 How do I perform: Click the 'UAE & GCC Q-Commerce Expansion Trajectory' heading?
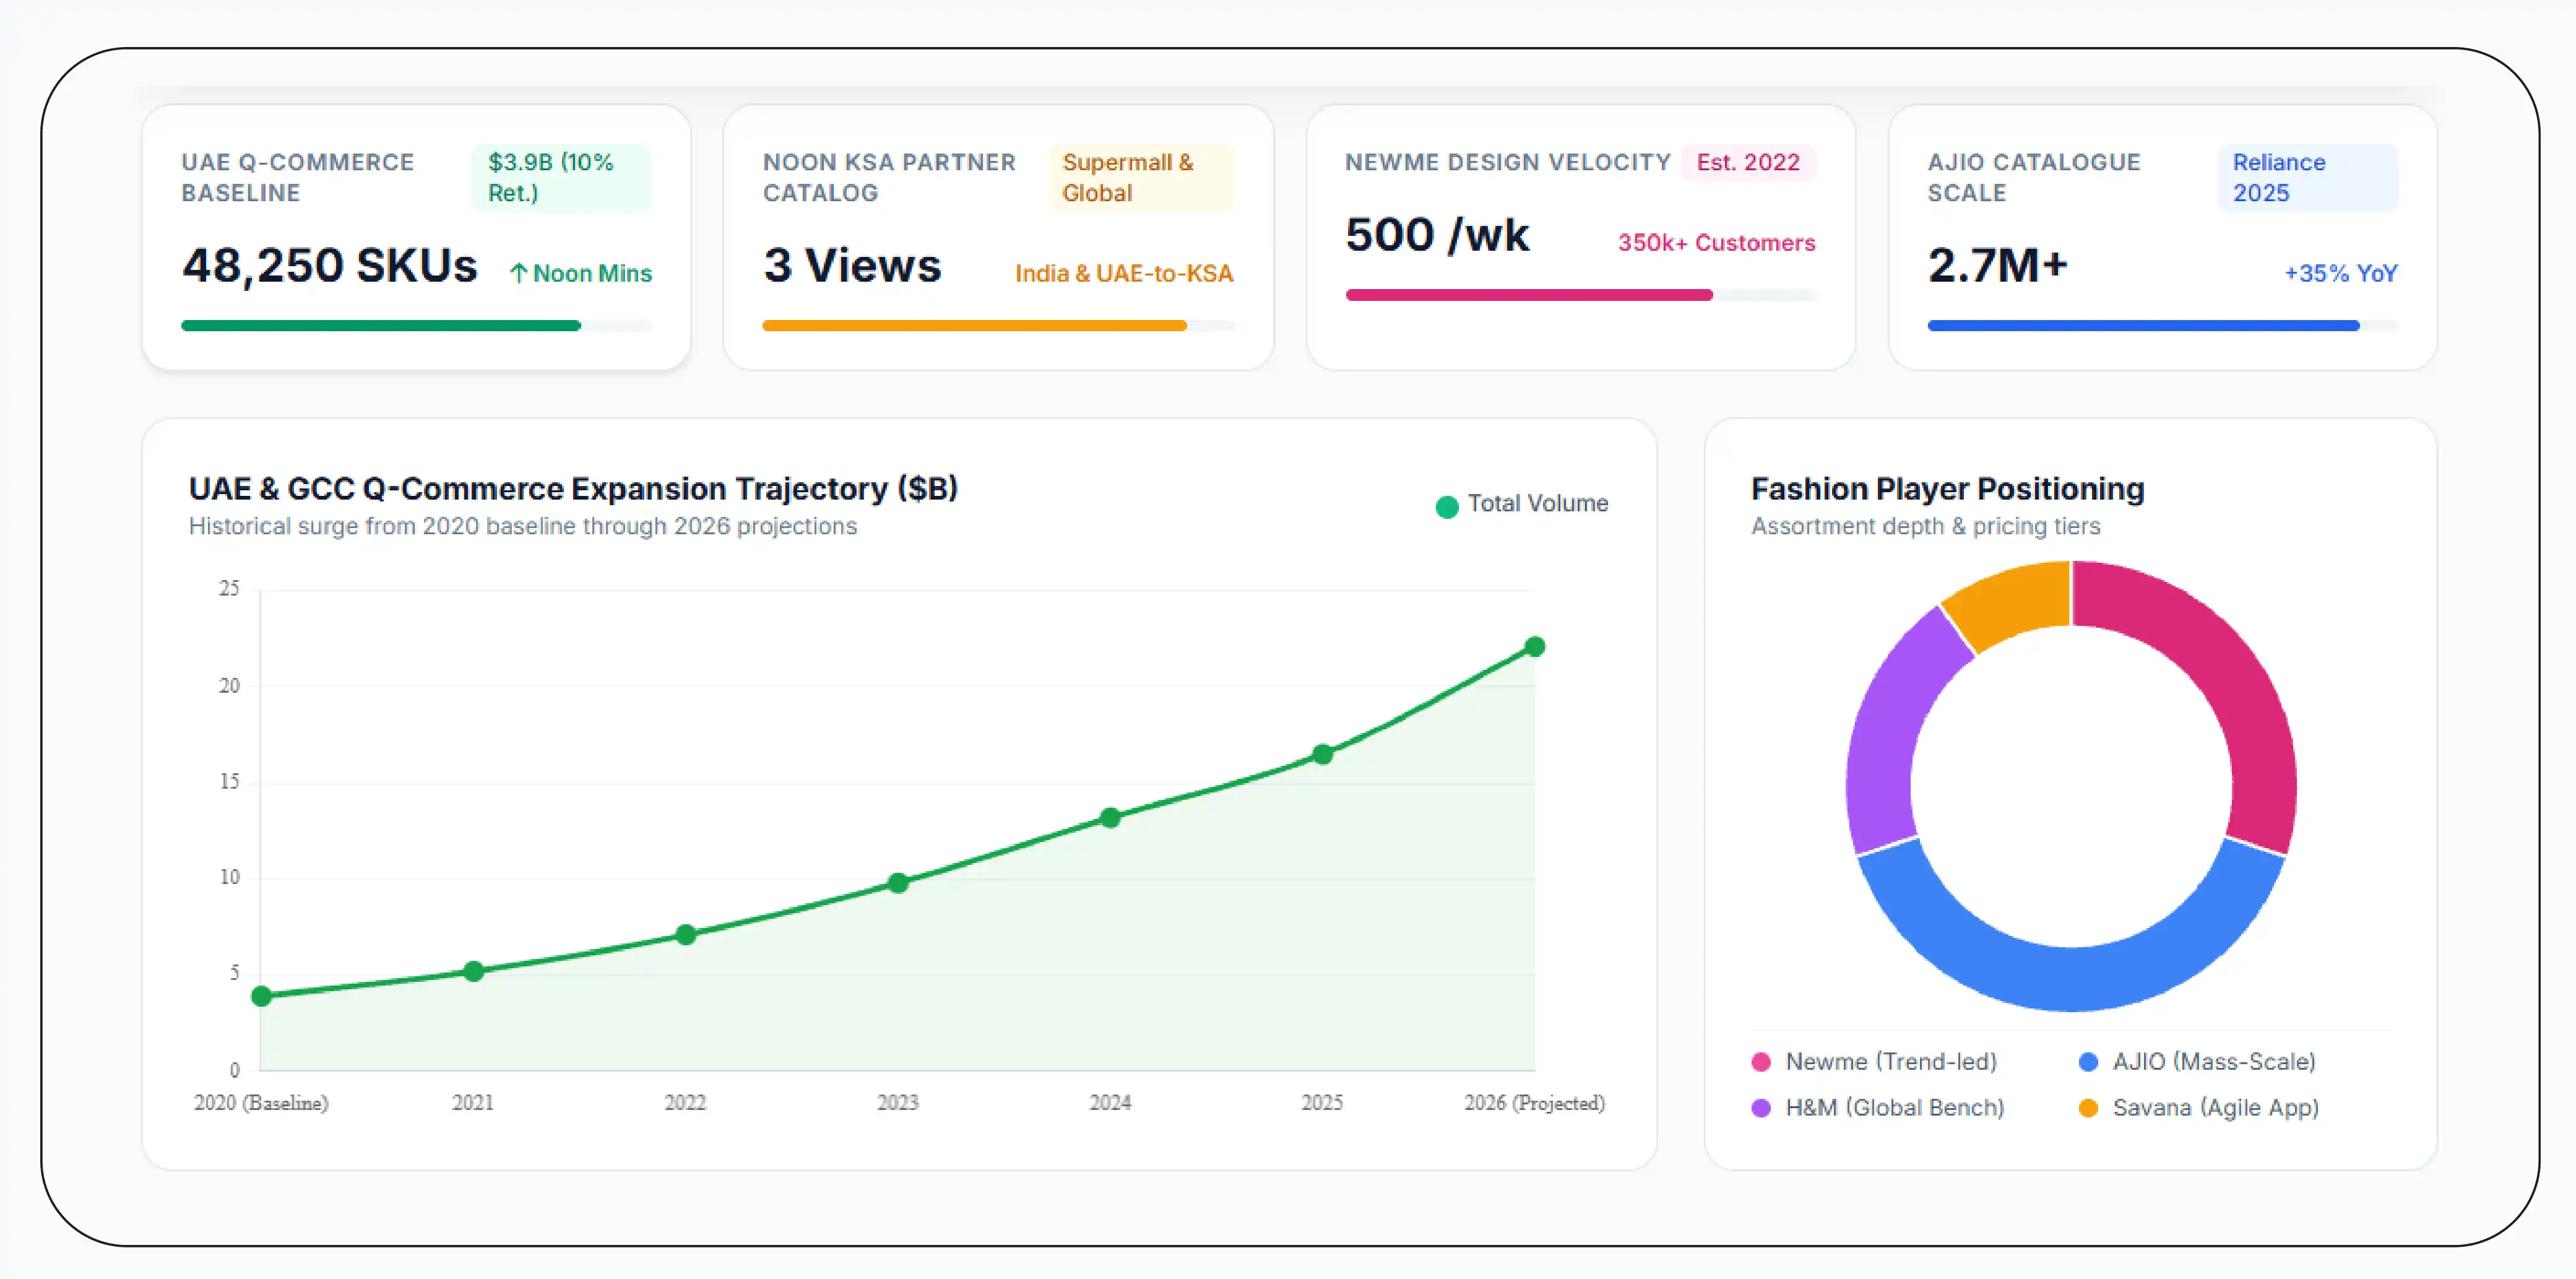[573, 489]
